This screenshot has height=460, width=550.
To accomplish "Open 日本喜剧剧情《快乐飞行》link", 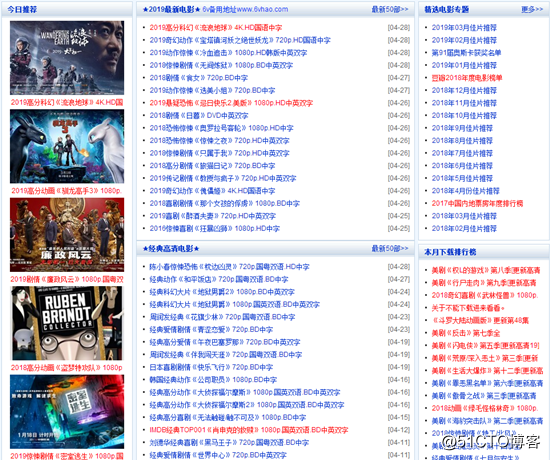I will pyautogui.click(x=211, y=367).
